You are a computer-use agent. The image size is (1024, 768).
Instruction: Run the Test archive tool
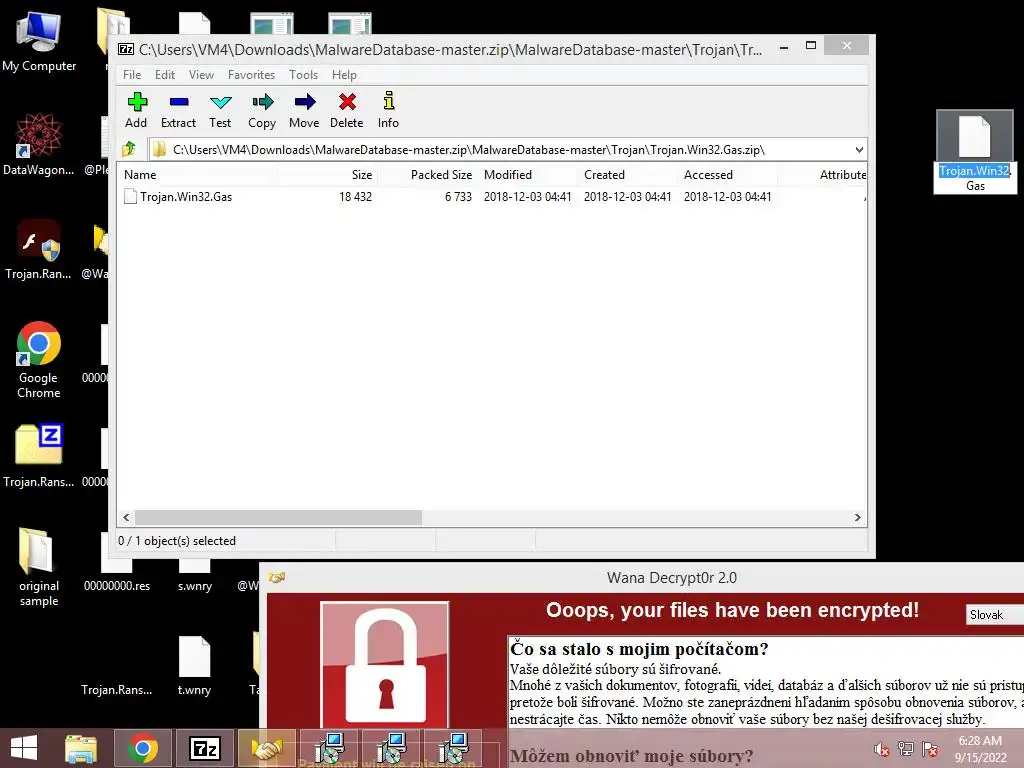[x=220, y=110]
